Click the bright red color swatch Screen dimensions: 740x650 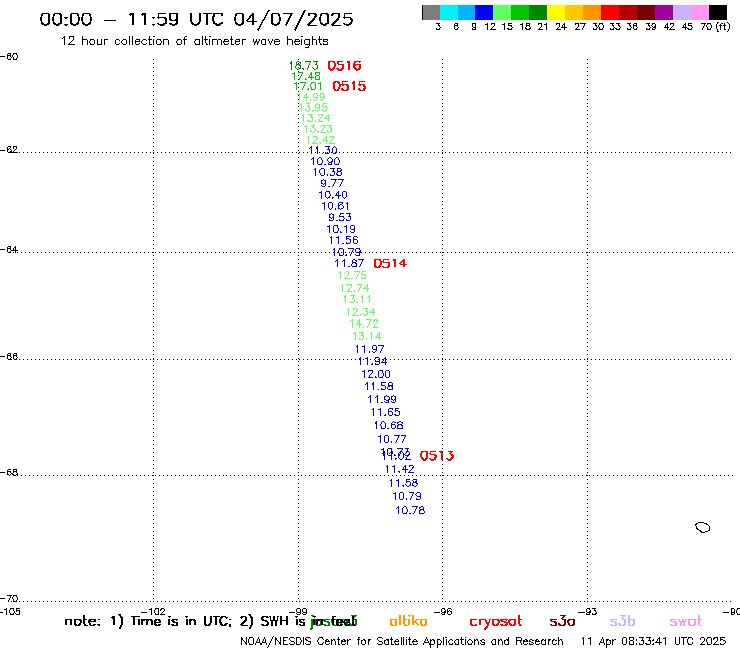(610, 12)
